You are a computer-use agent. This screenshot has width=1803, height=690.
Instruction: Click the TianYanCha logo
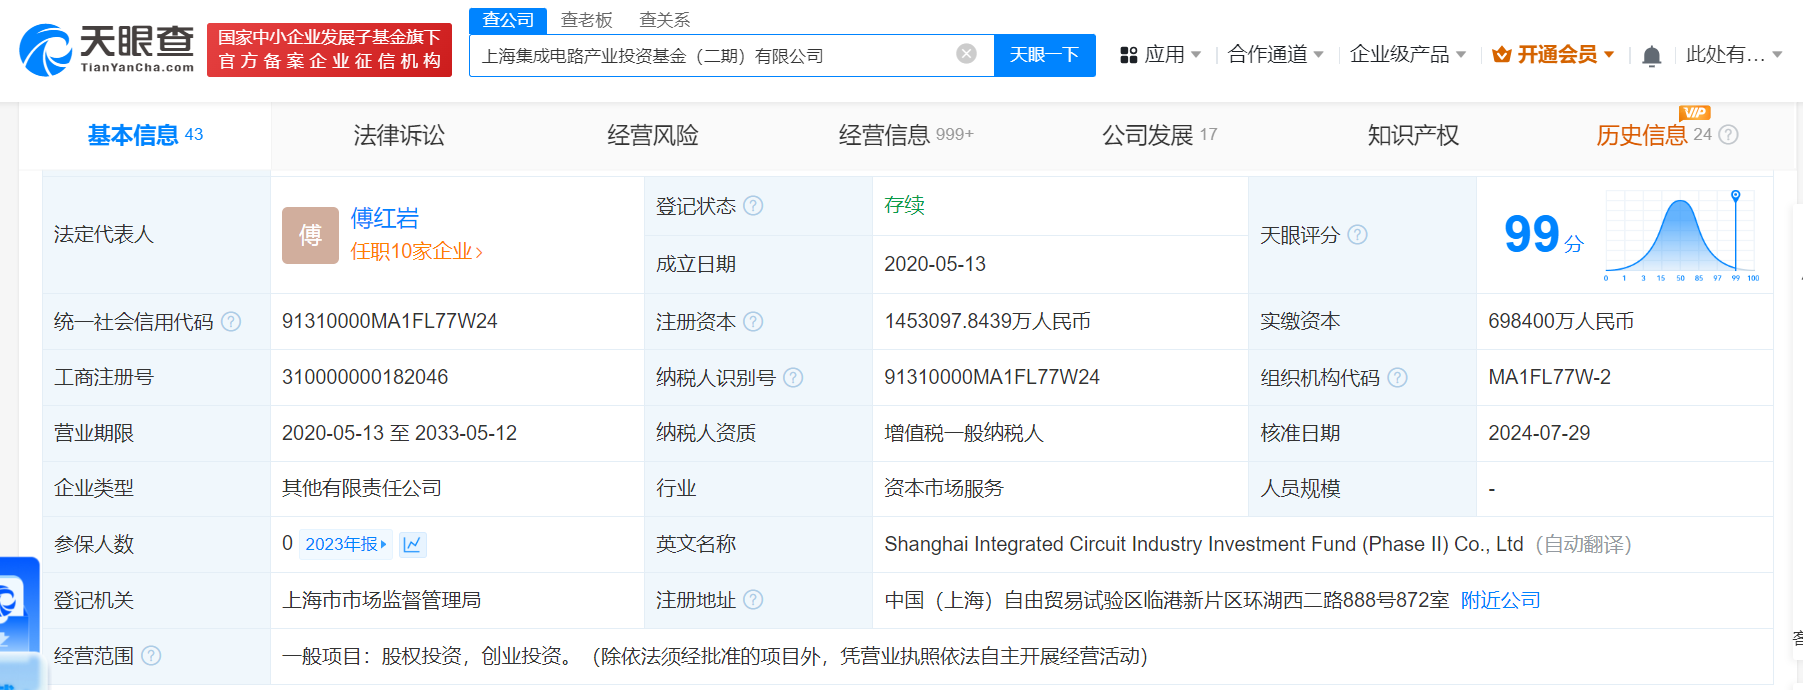[107, 49]
